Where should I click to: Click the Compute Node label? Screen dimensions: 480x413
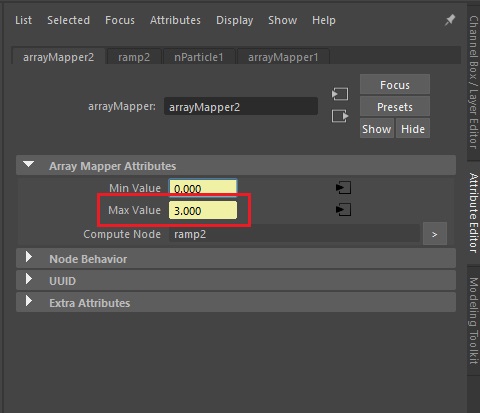coord(122,234)
